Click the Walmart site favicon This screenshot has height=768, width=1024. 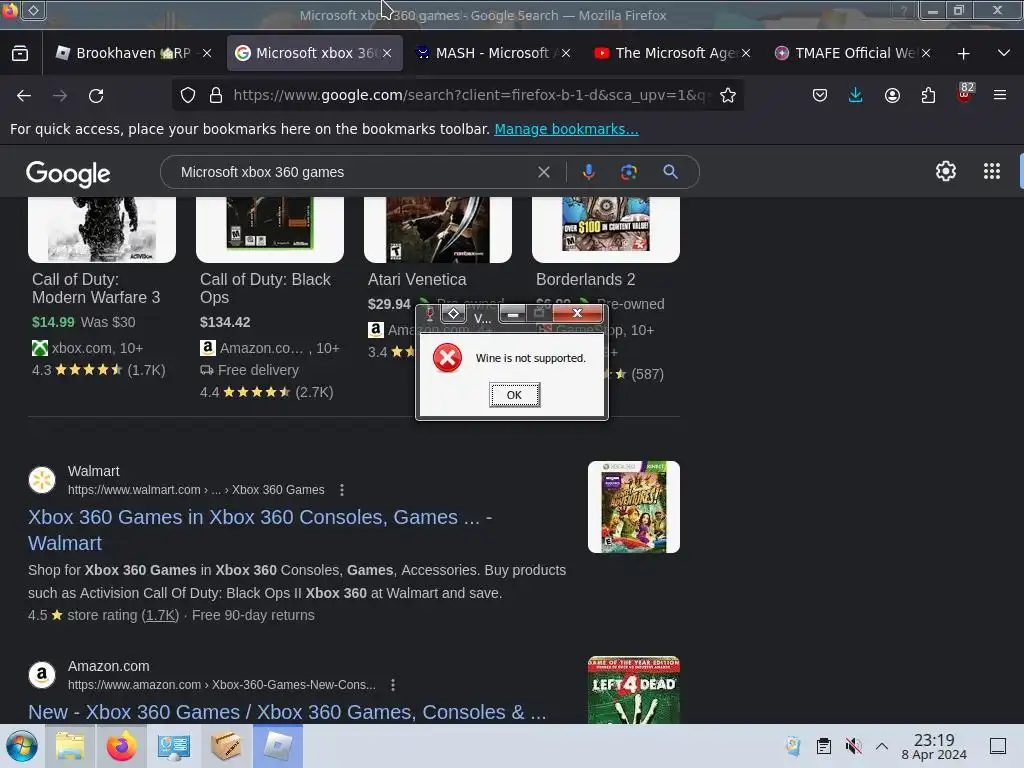42,480
